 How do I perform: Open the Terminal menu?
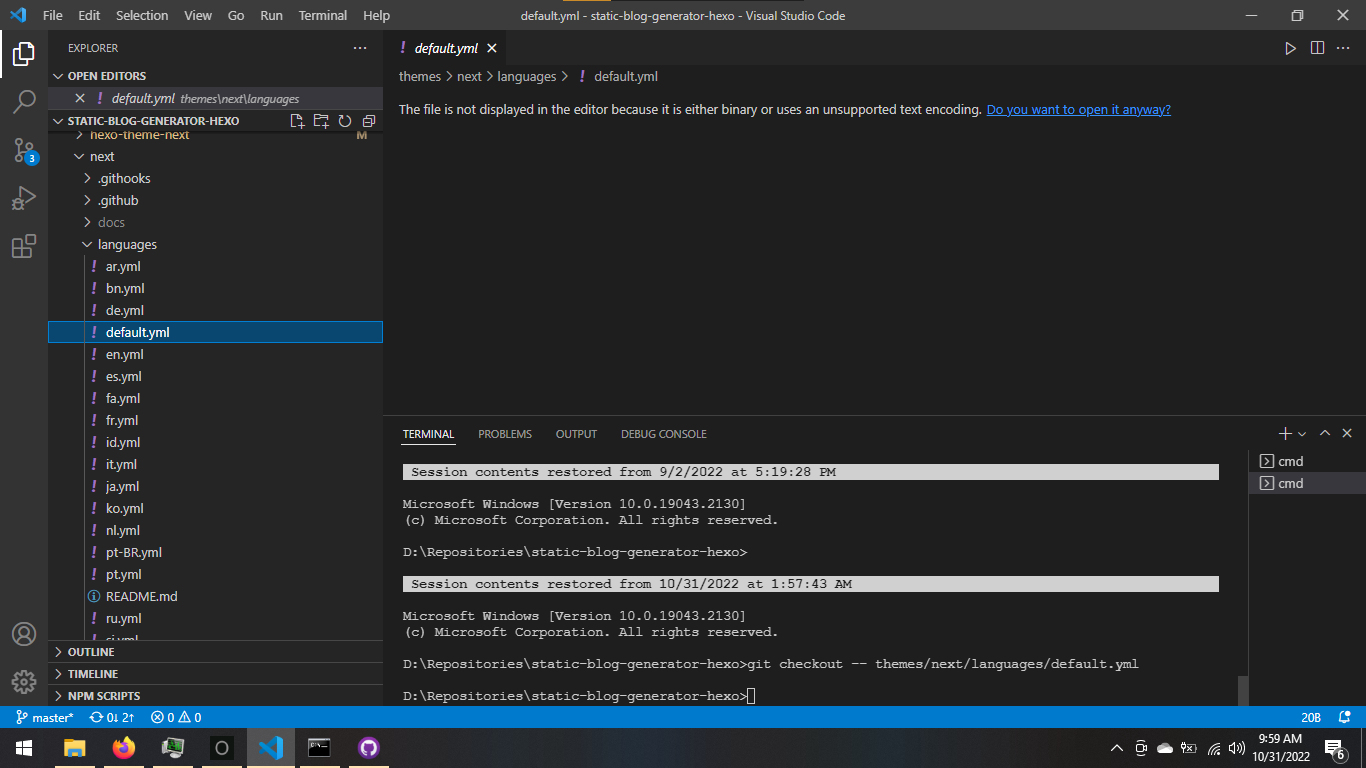point(322,15)
